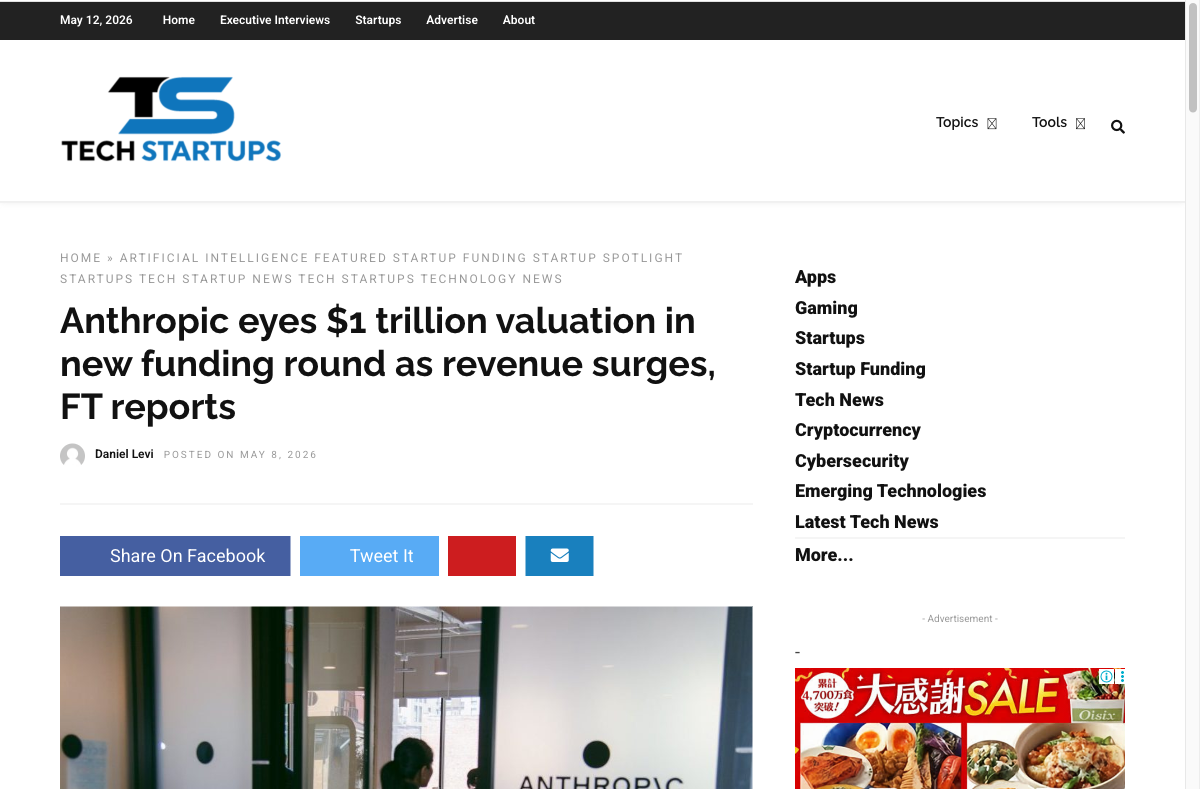Expand the Tools dropdown menu
This screenshot has width=1200, height=789.
[1058, 122]
